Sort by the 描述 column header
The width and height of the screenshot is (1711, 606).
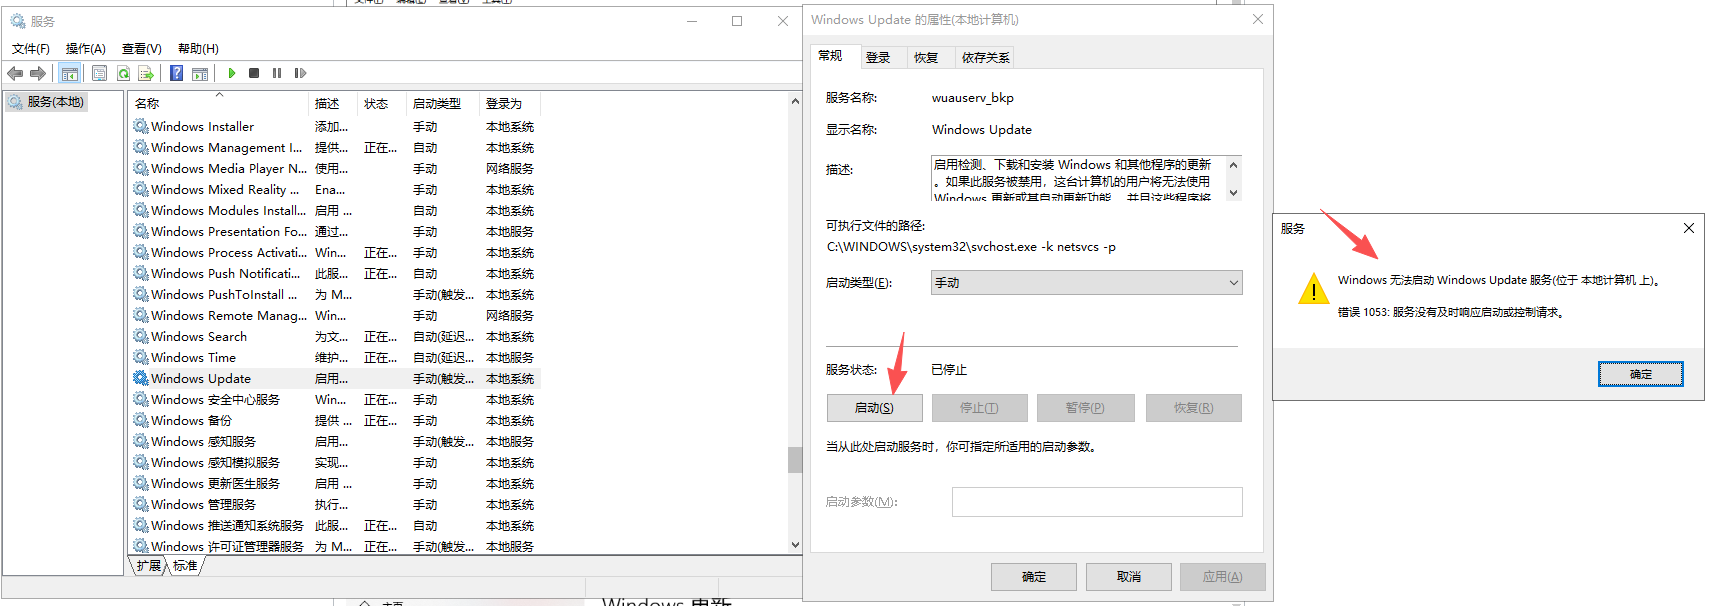pyautogui.click(x=333, y=103)
